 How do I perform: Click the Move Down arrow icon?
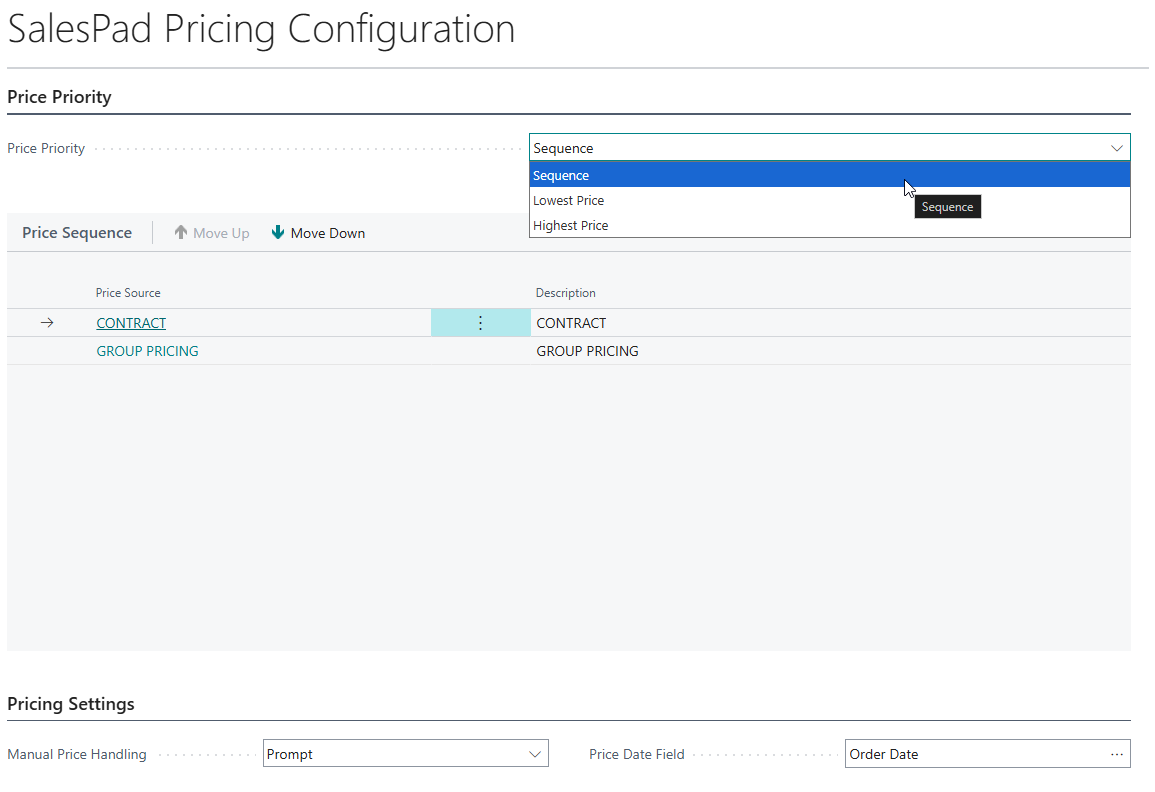coord(278,232)
